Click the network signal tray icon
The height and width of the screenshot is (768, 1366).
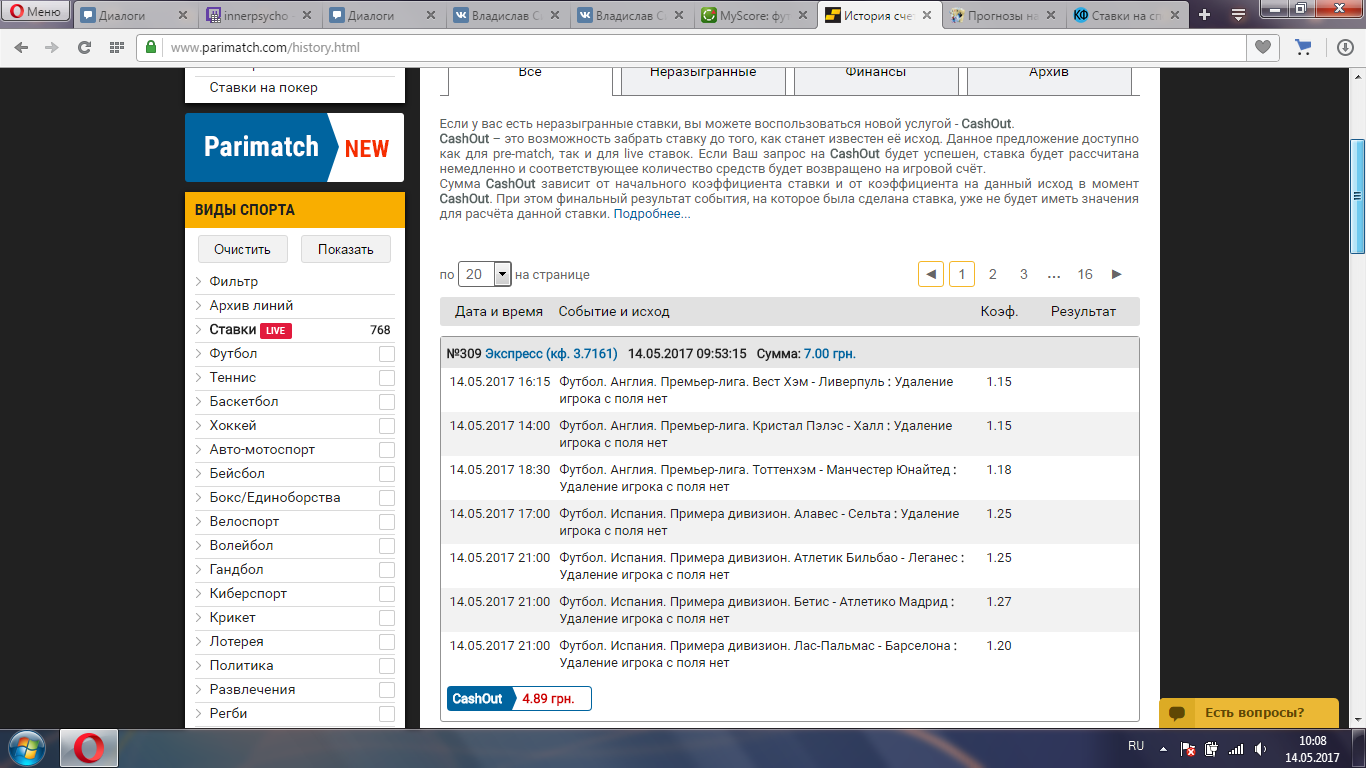pyautogui.click(x=1236, y=748)
